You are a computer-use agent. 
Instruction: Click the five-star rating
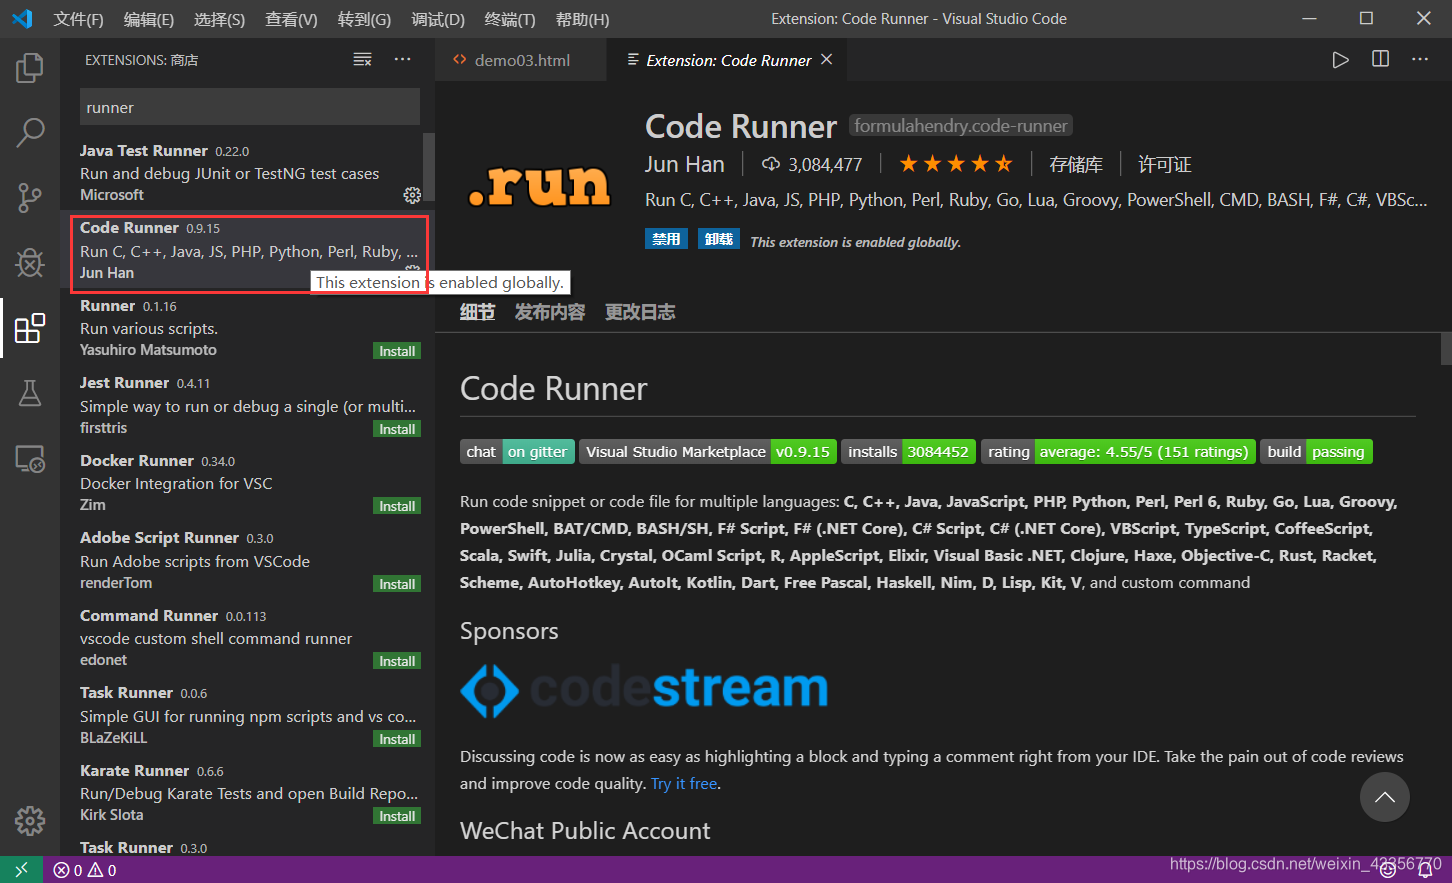point(956,164)
